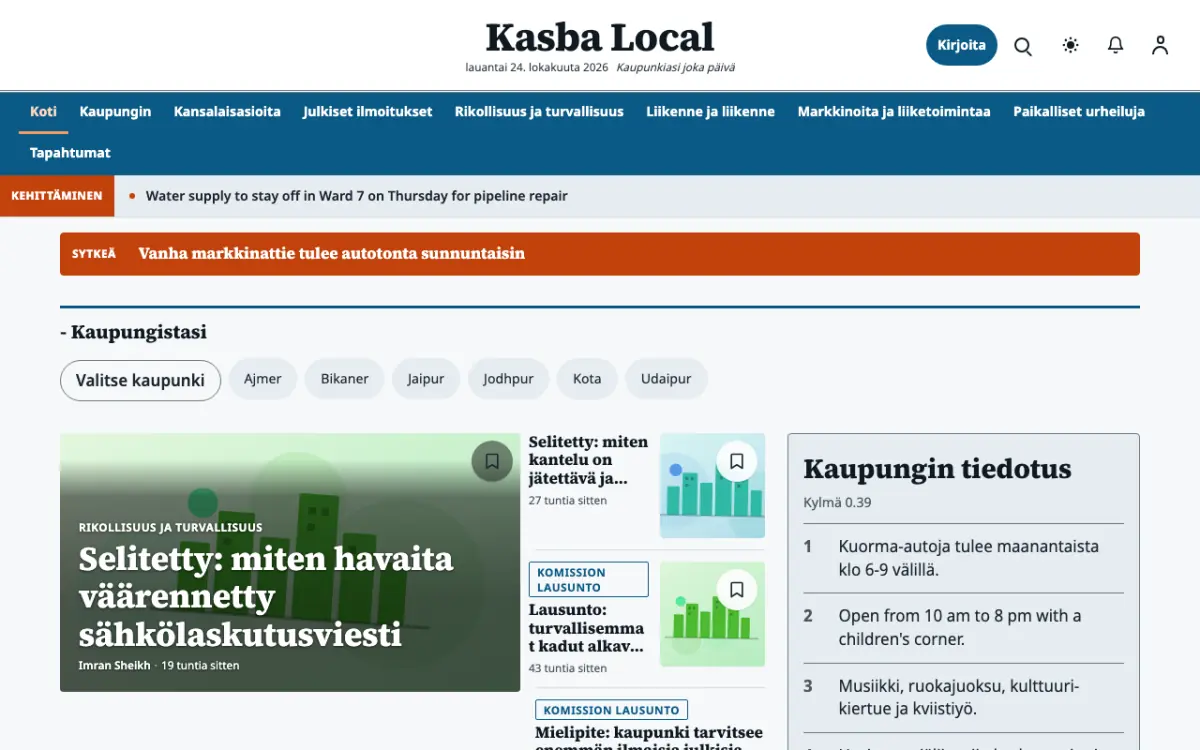The image size is (1200, 750).
Task: Bookmark the 'Selitetty: miten kantelu' article
Action: point(737,461)
